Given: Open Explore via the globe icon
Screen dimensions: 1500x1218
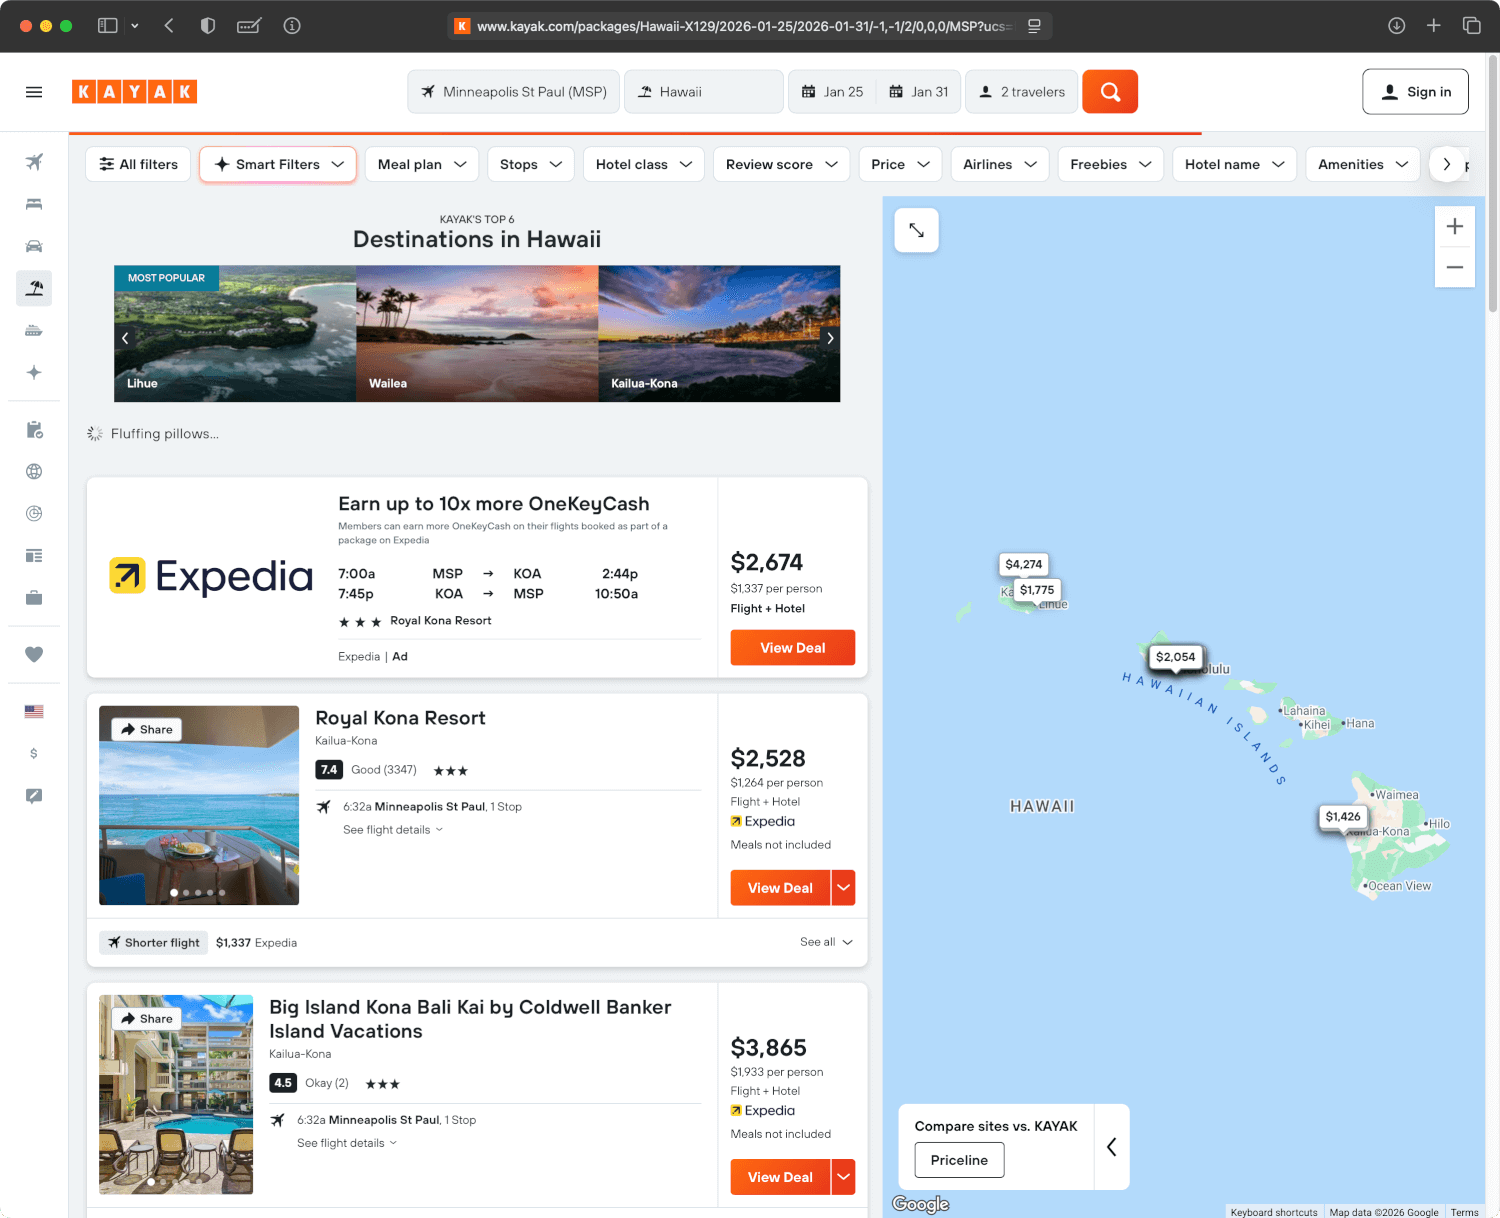Looking at the screenshot, I should [x=34, y=471].
